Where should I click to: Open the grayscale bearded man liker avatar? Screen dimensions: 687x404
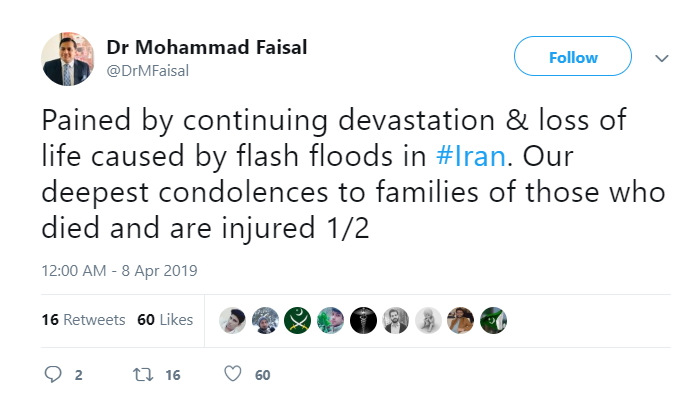click(x=396, y=320)
